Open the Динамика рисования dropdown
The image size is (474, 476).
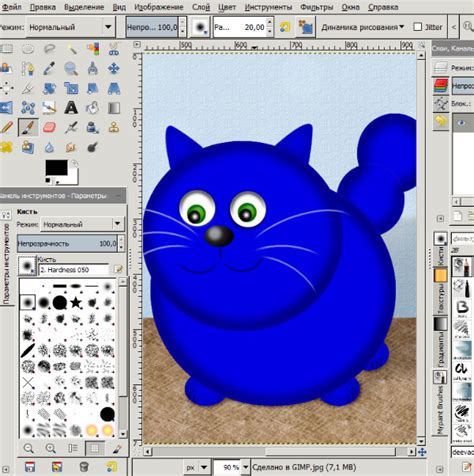point(363,27)
